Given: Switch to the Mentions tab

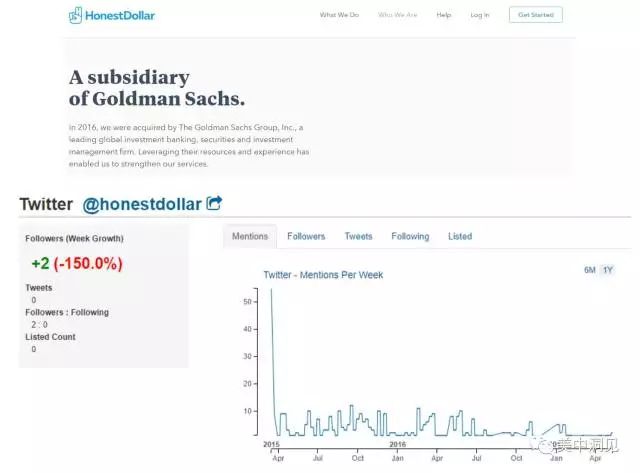Looking at the screenshot, I should click(250, 237).
